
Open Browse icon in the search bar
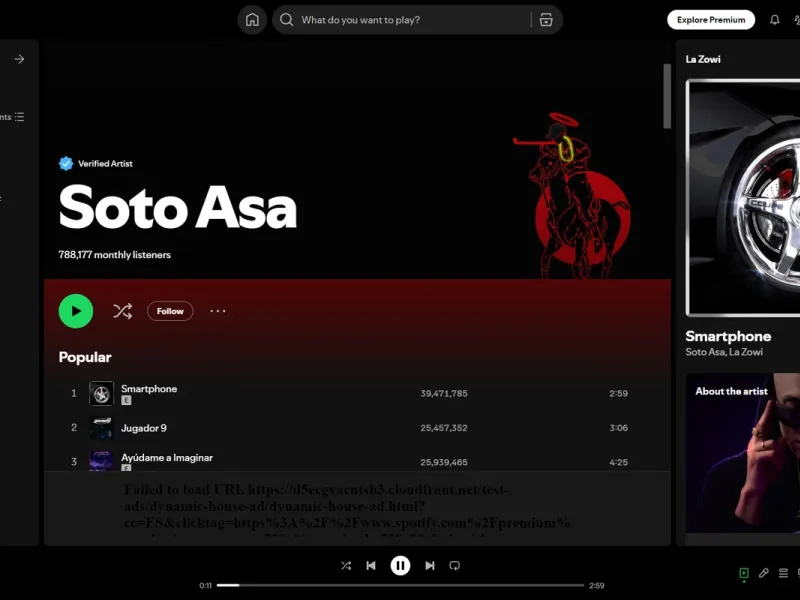546,20
